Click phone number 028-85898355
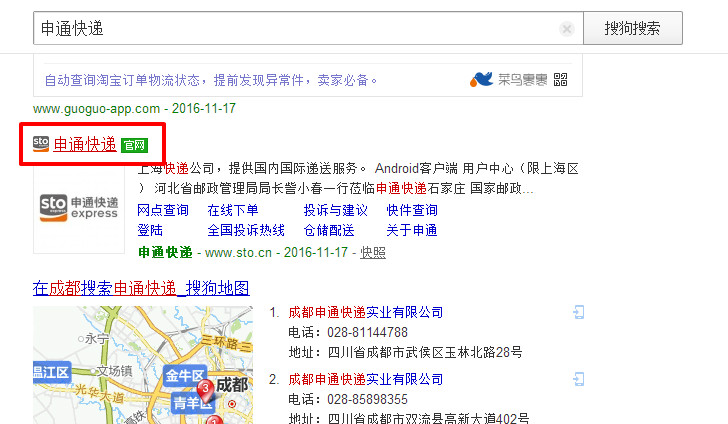 click(367, 399)
